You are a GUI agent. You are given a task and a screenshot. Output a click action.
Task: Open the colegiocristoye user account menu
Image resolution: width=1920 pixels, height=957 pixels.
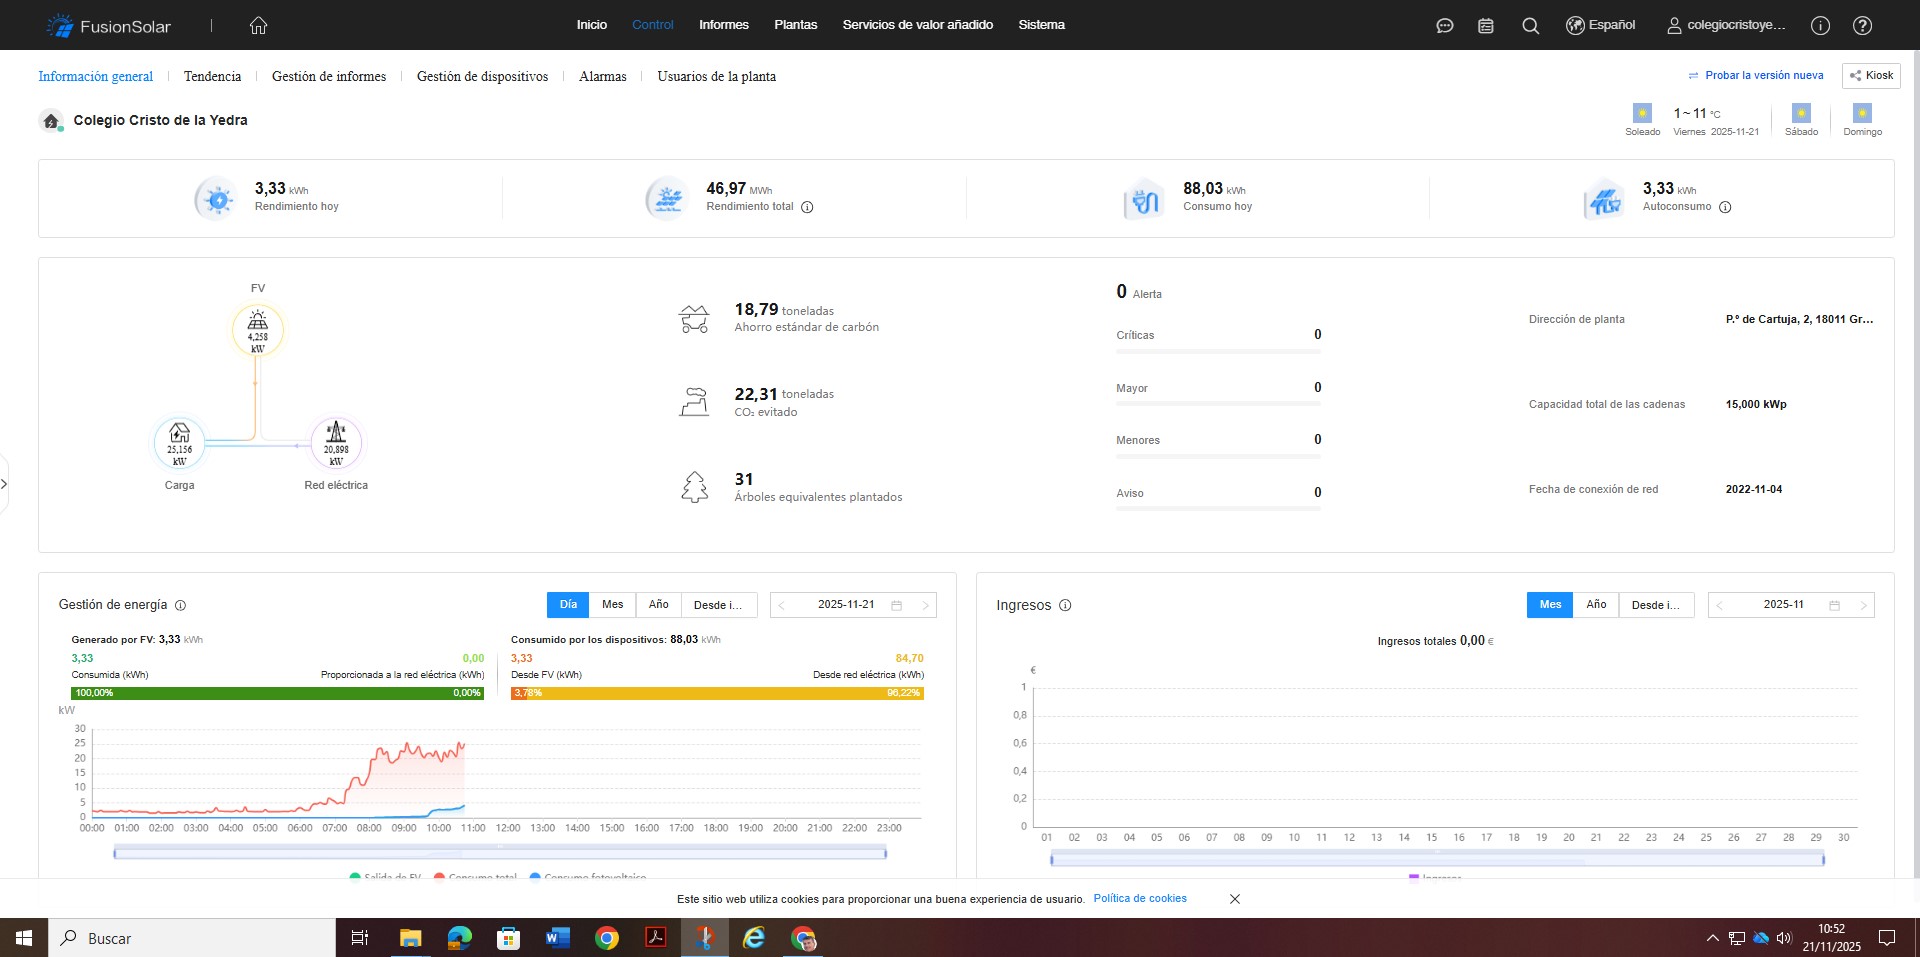(1726, 25)
